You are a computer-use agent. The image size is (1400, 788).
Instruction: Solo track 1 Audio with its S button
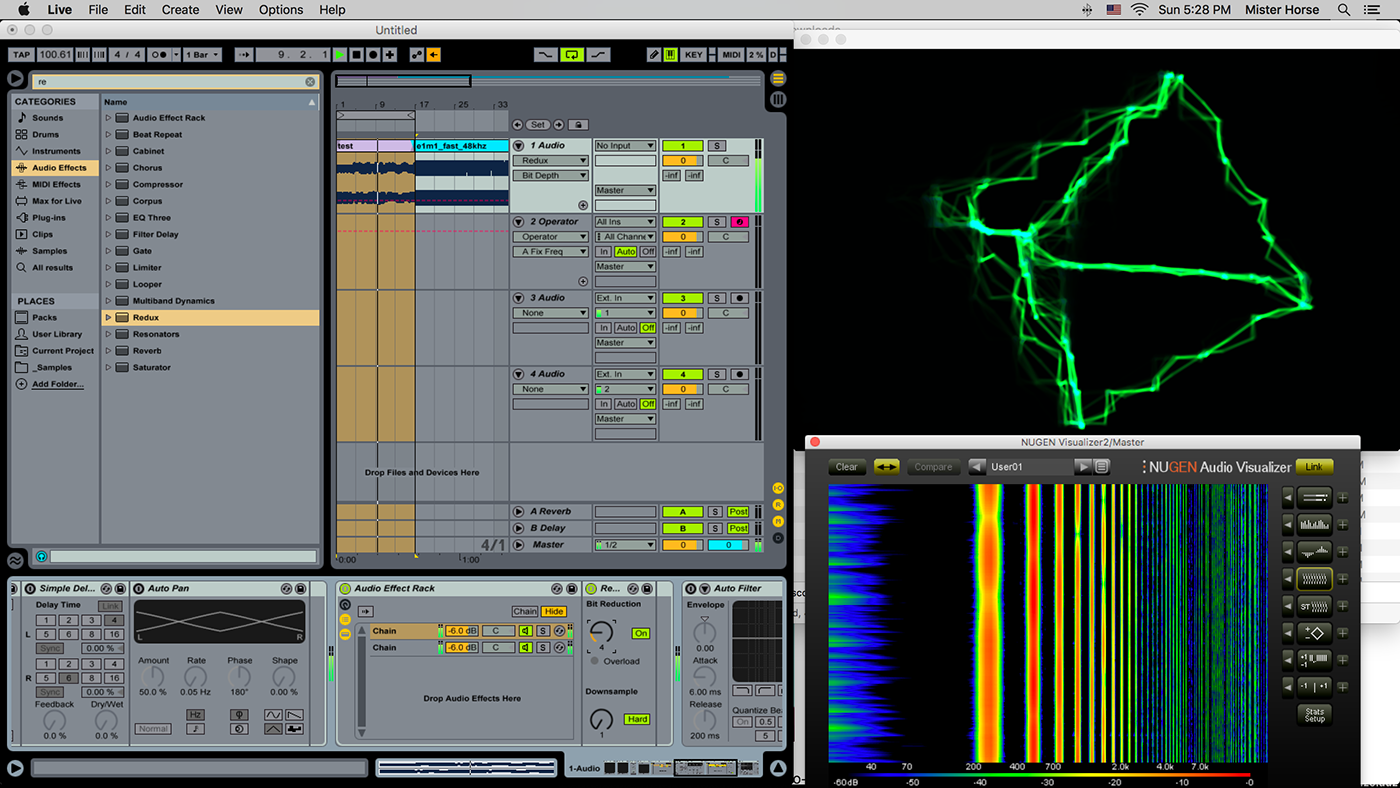point(717,146)
